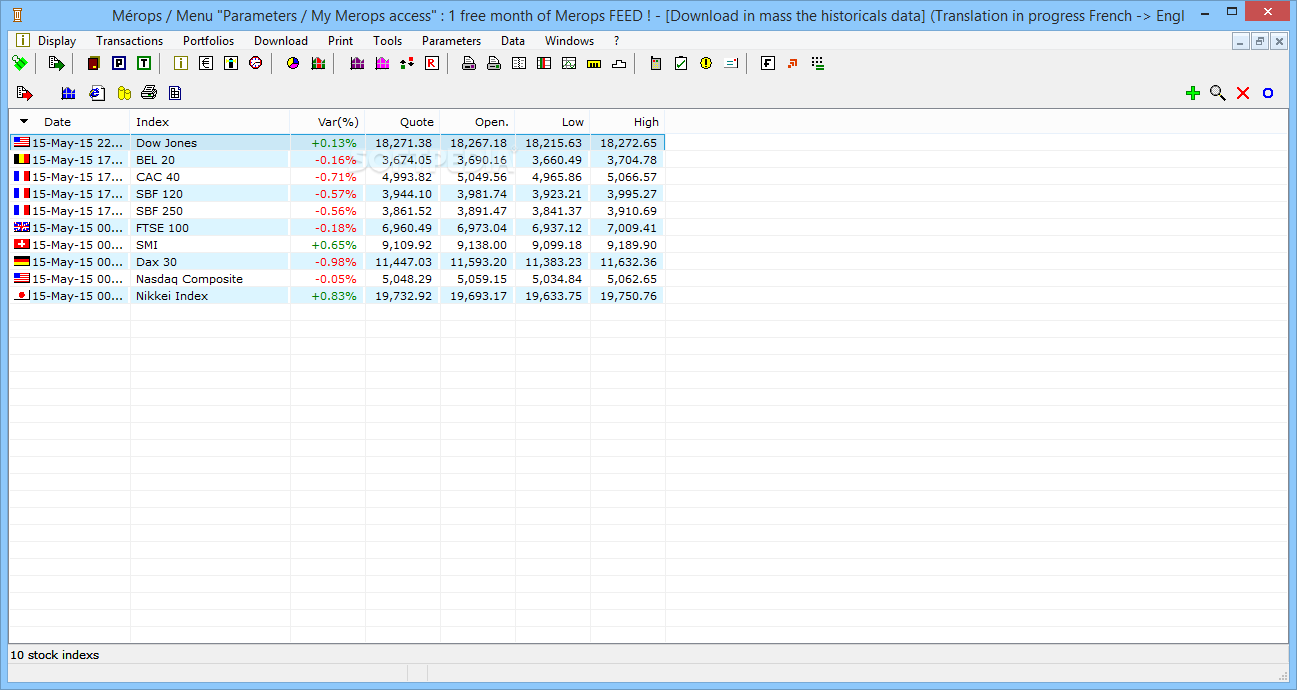
Task: Click the dotted list icon with green bars
Action: coord(818,63)
